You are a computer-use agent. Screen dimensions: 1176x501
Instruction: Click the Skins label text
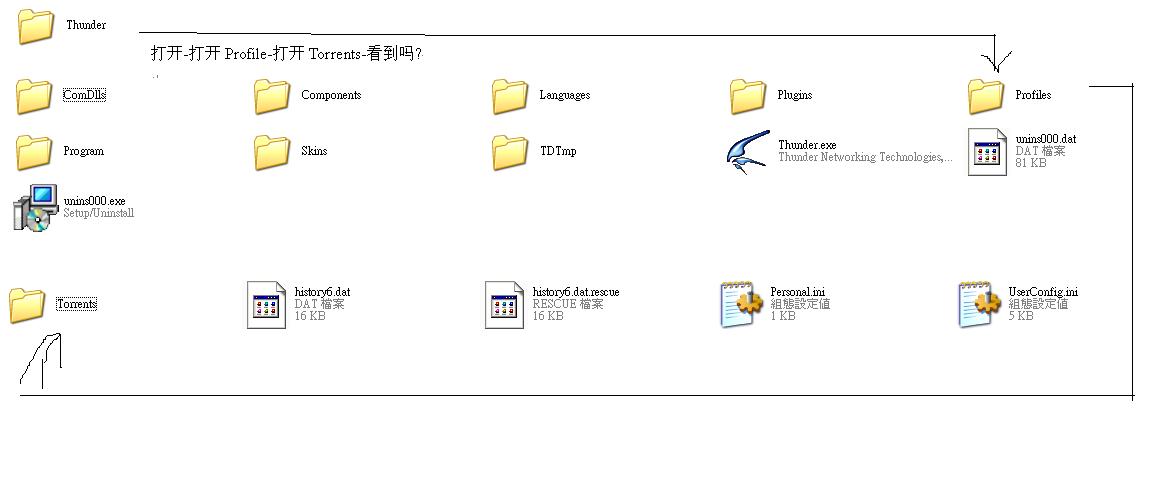(314, 151)
